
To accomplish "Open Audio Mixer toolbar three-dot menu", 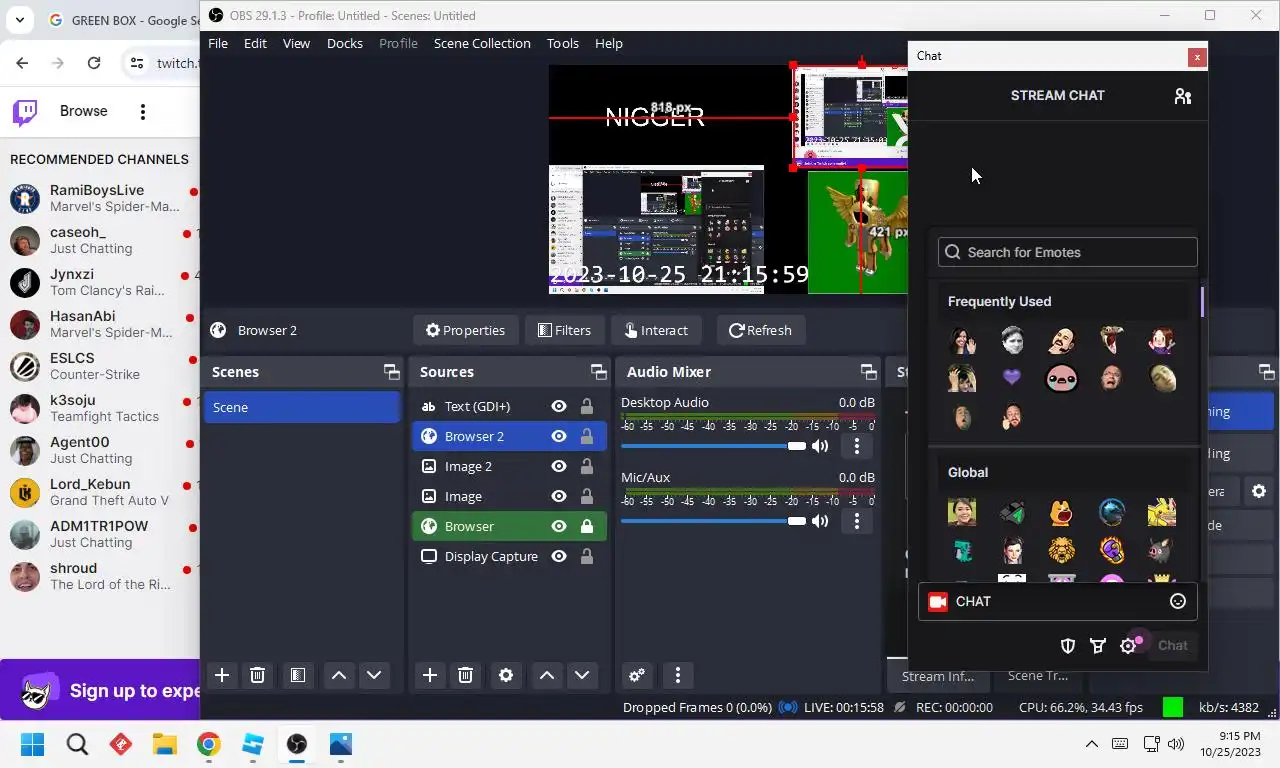I will point(678,675).
